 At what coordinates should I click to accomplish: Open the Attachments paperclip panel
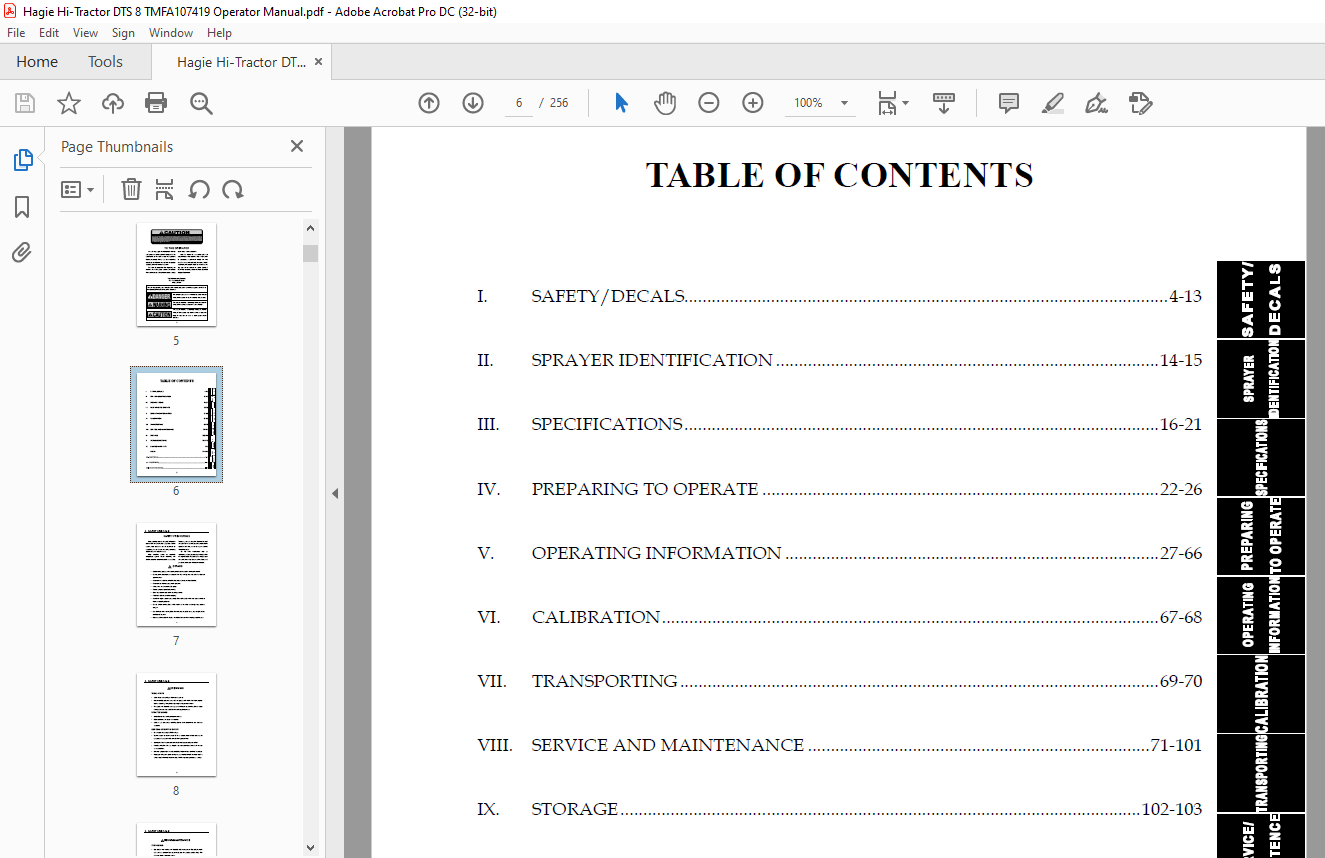pyautogui.click(x=22, y=253)
